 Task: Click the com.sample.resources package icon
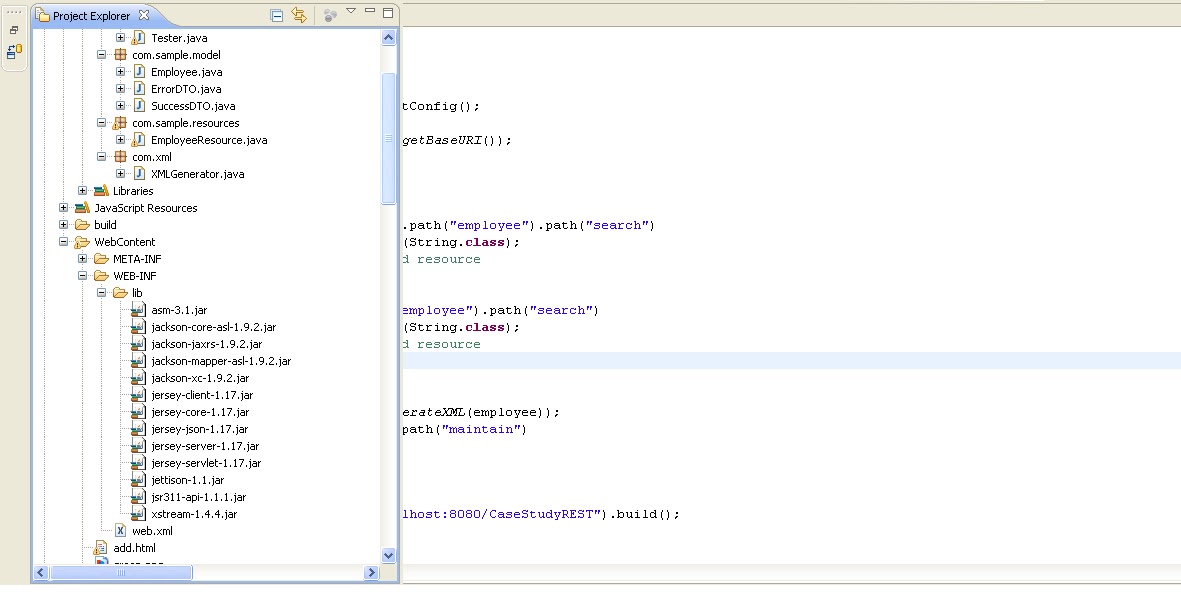coord(120,123)
